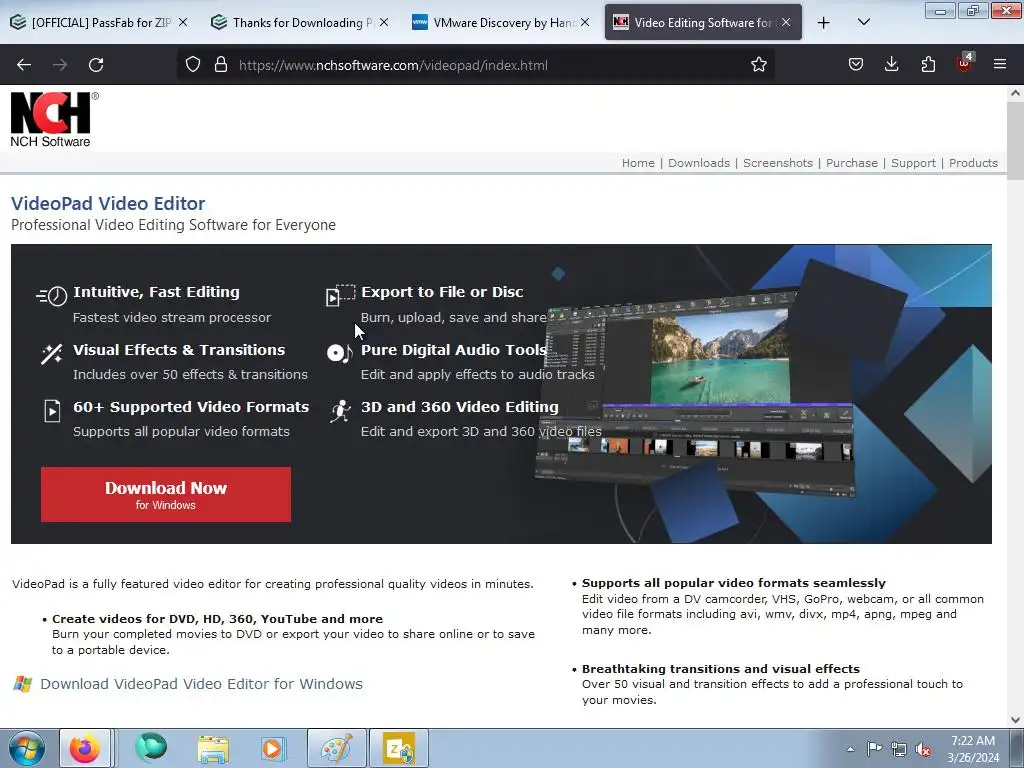Open the Extensions puzzle icon
Screen dimensions: 1024x768
tap(928, 65)
